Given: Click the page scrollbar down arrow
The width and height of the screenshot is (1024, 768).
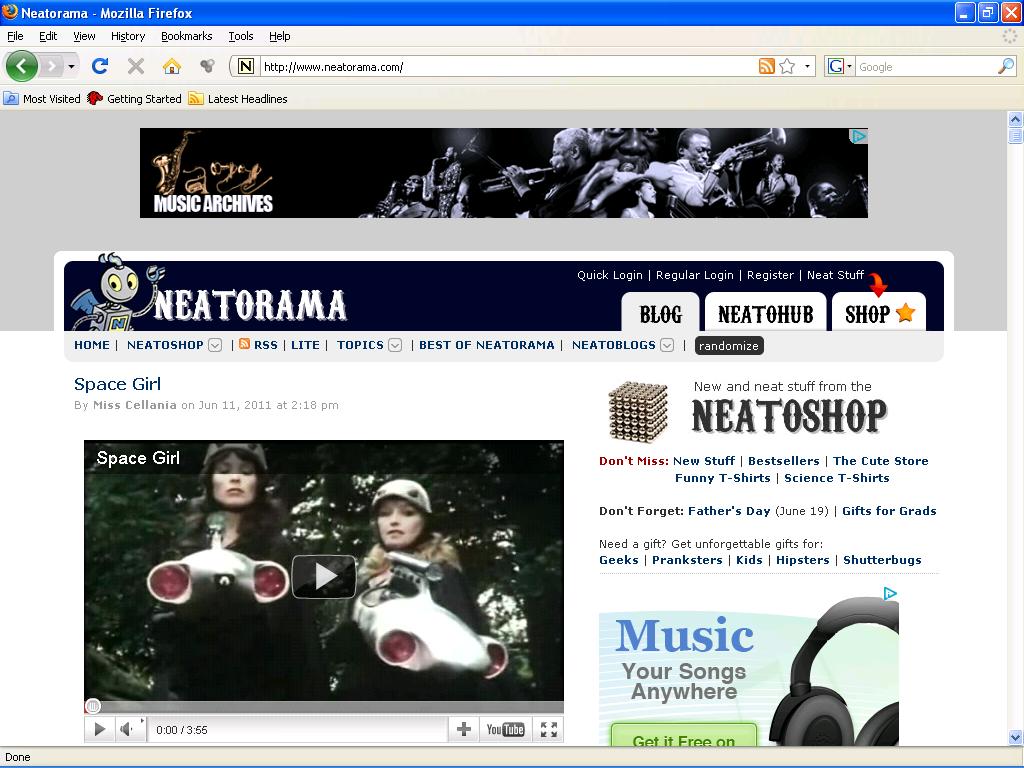Looking at the screenshot, I should click(x=1015, y=737).
